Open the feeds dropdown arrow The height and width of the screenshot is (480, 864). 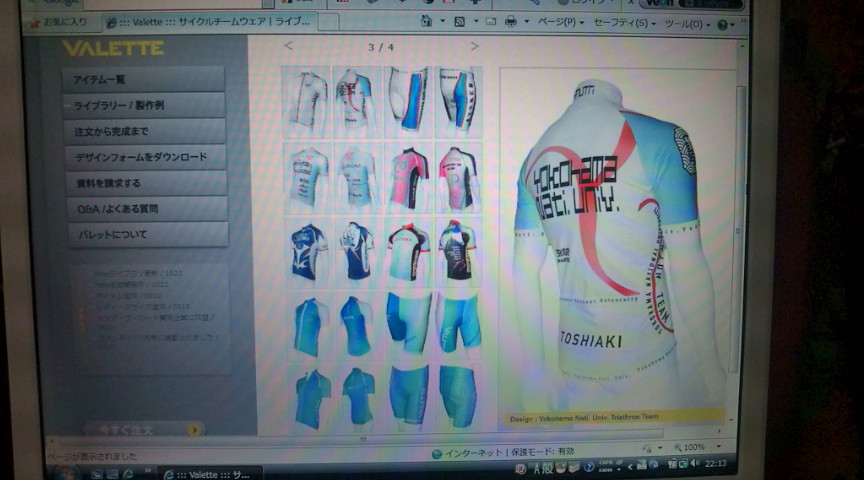[x=476, y=22]
